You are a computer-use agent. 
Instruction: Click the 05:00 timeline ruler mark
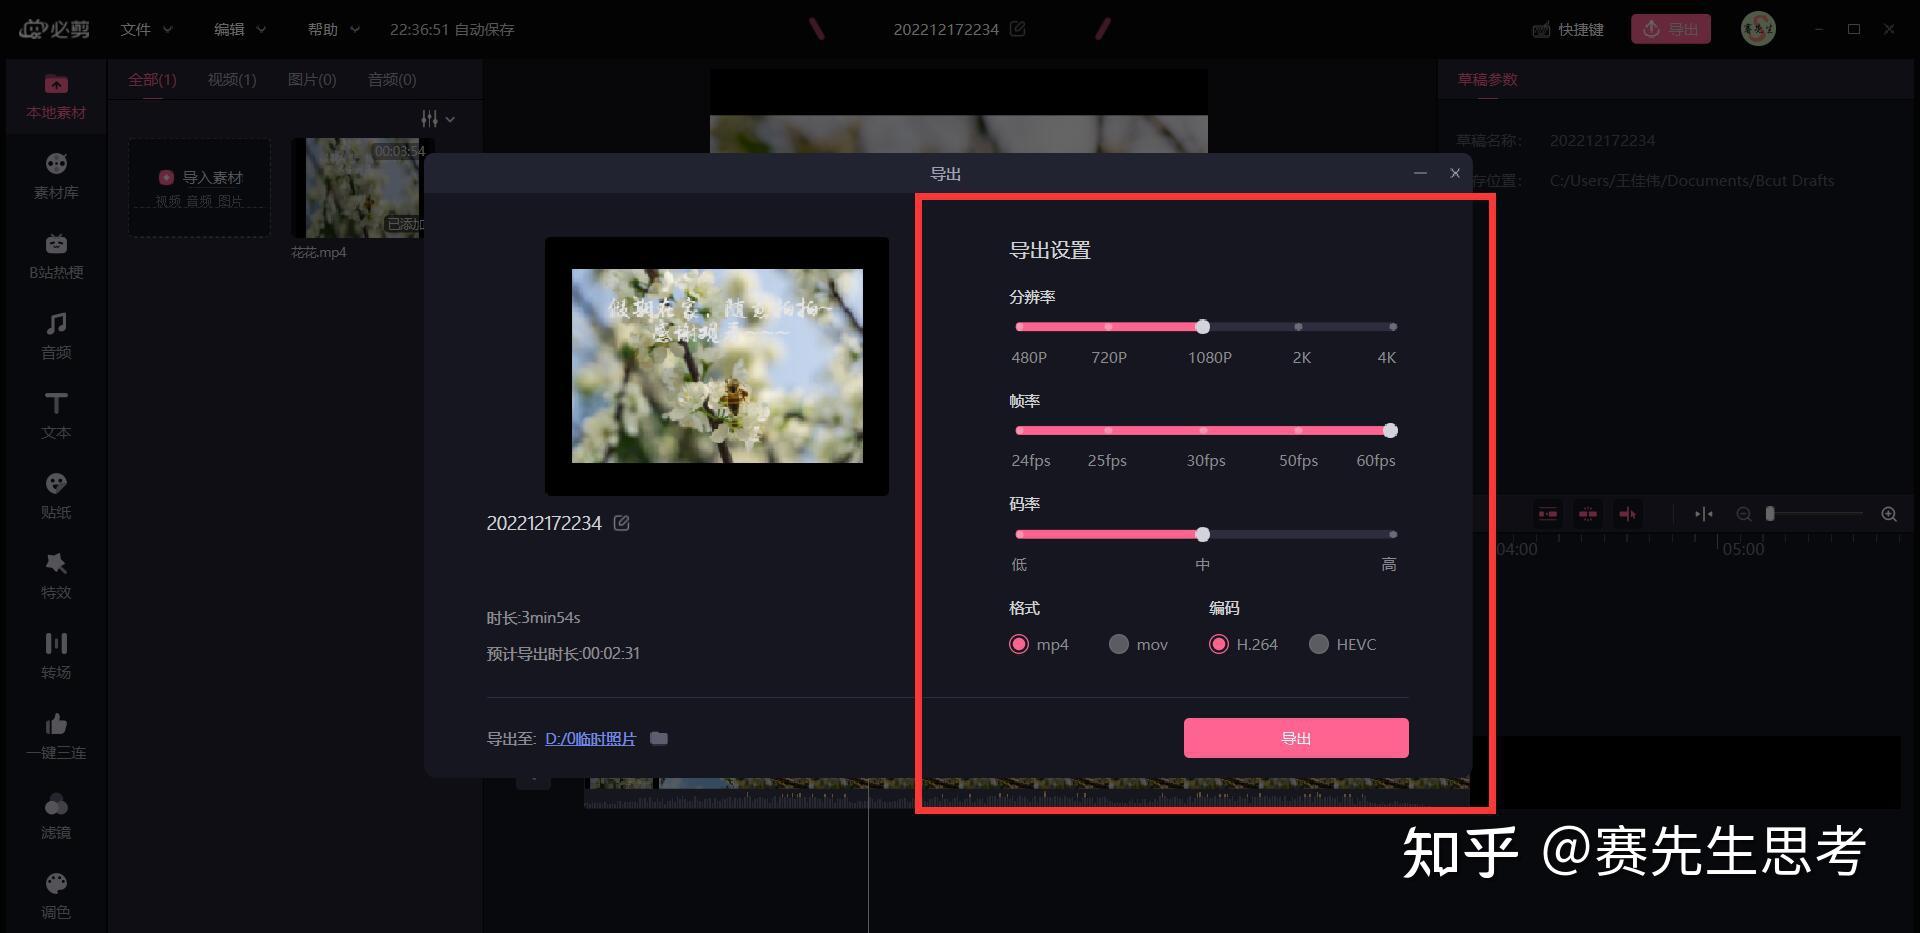(x=1743, y=549)
